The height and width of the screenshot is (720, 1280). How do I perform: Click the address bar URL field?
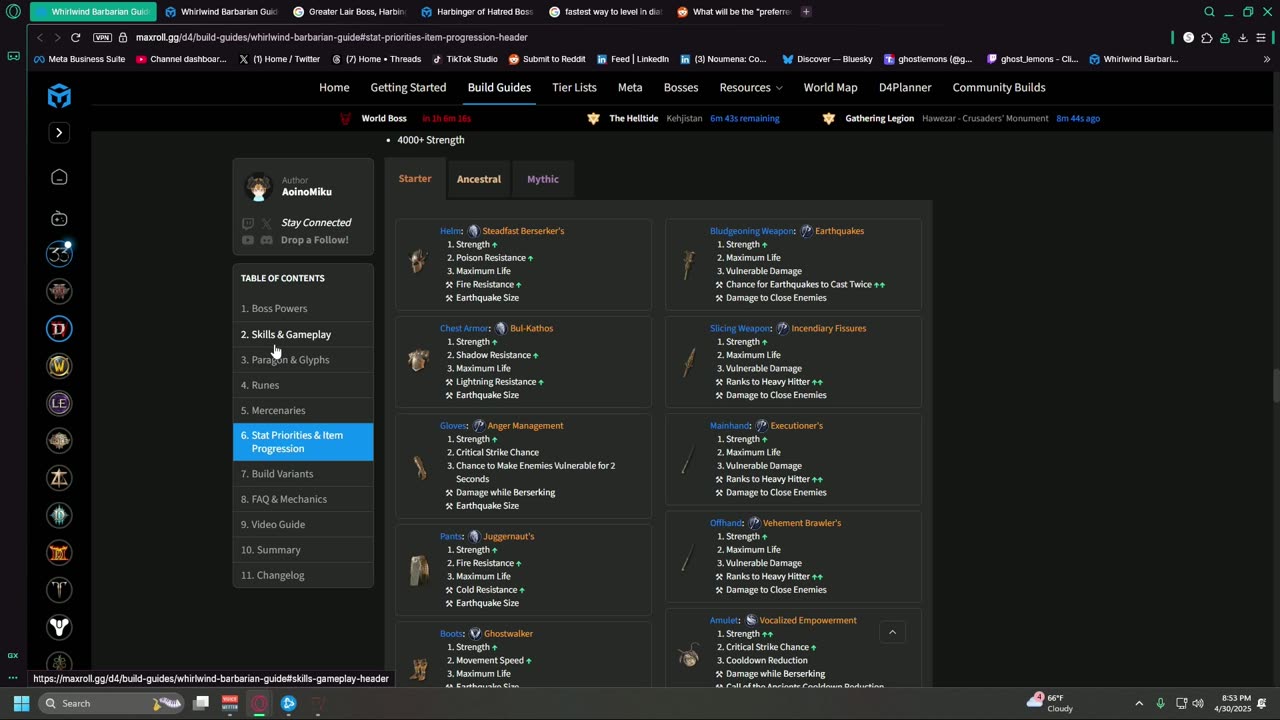640,37
